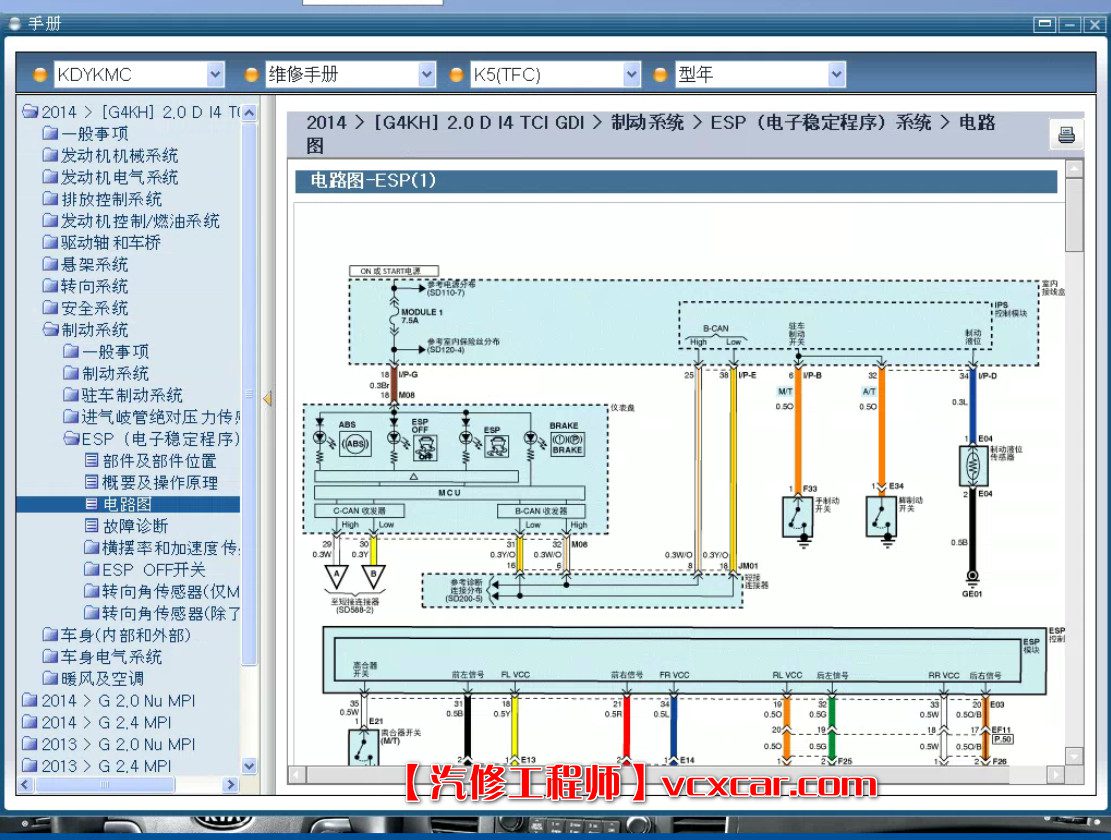The image size is (1111, 840).
Task: Open the ESP OFF开关 tree item
Action: tap(154, 570)
